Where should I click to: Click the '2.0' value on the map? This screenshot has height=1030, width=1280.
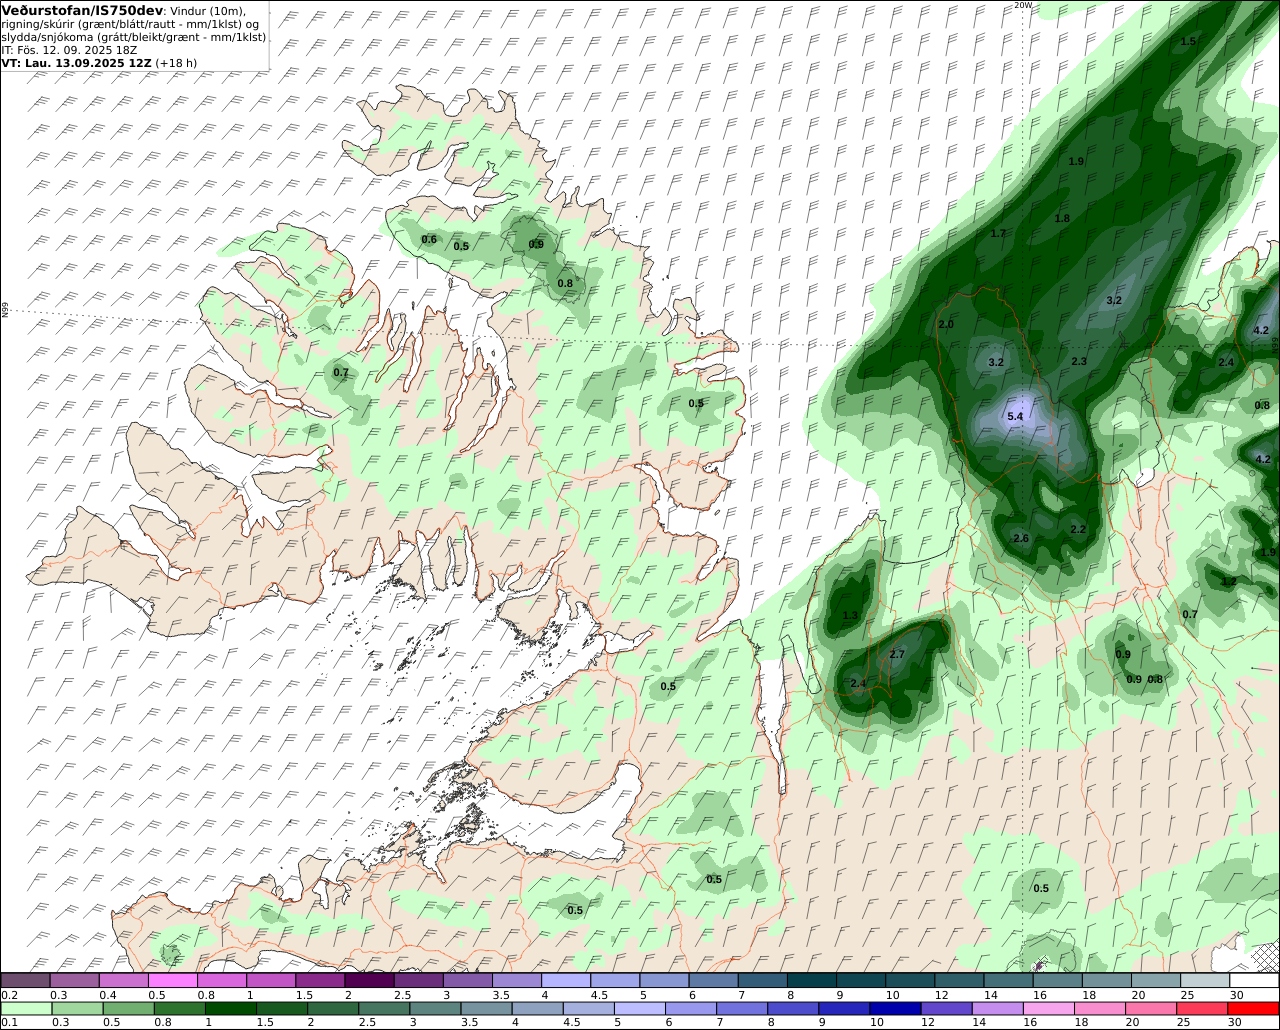(946, 325)
